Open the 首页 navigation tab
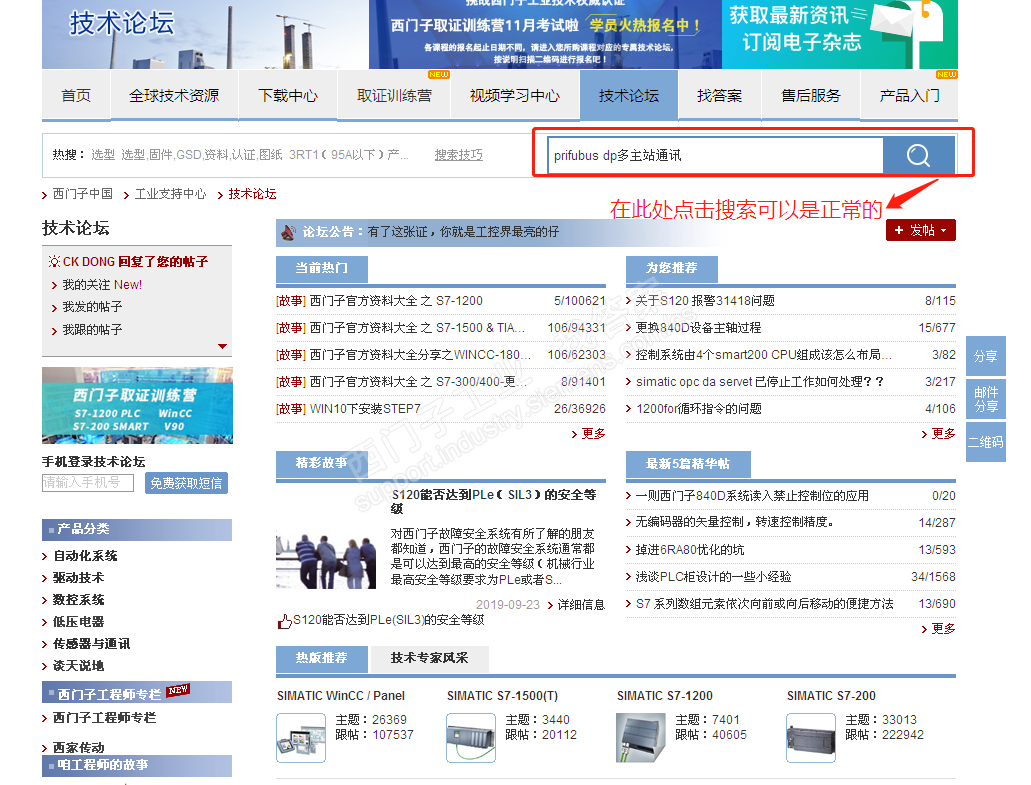 pyautogui.click(x=76, y=95)
